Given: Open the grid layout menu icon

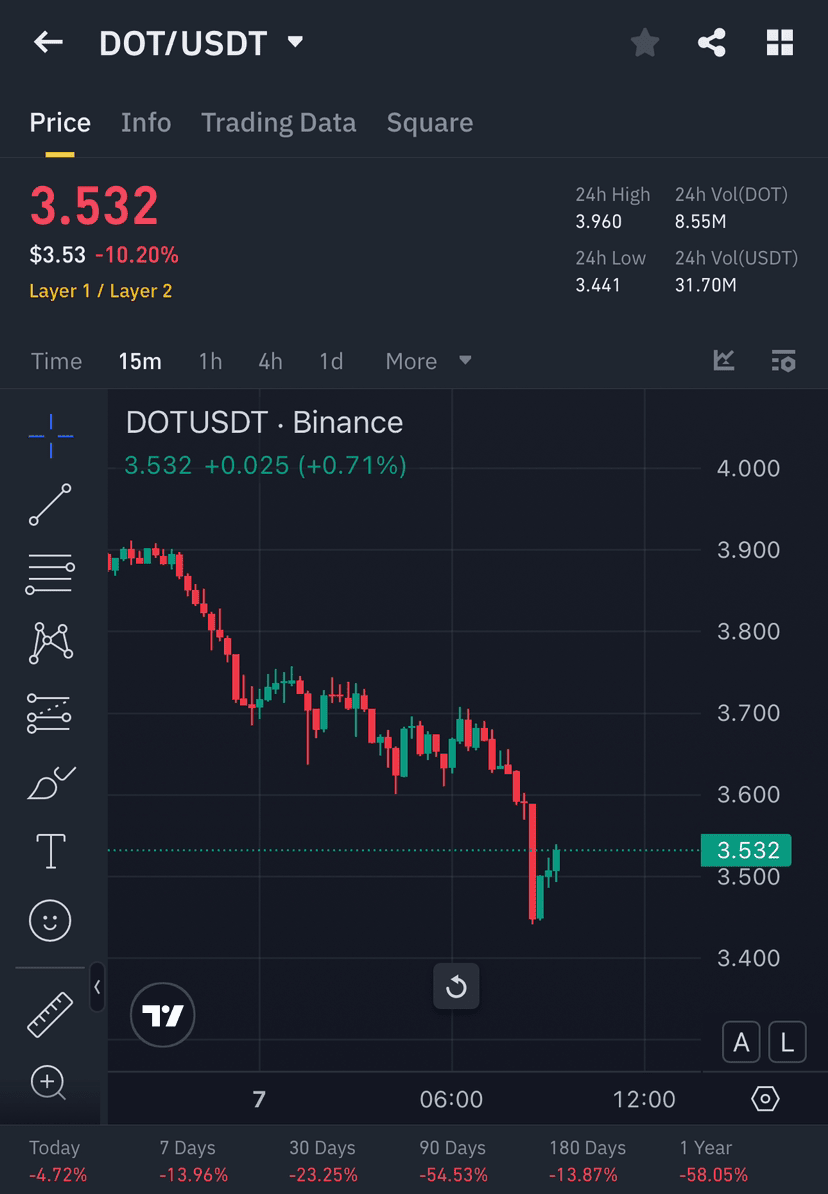Looking at the screenshot, I should (779, 43).
